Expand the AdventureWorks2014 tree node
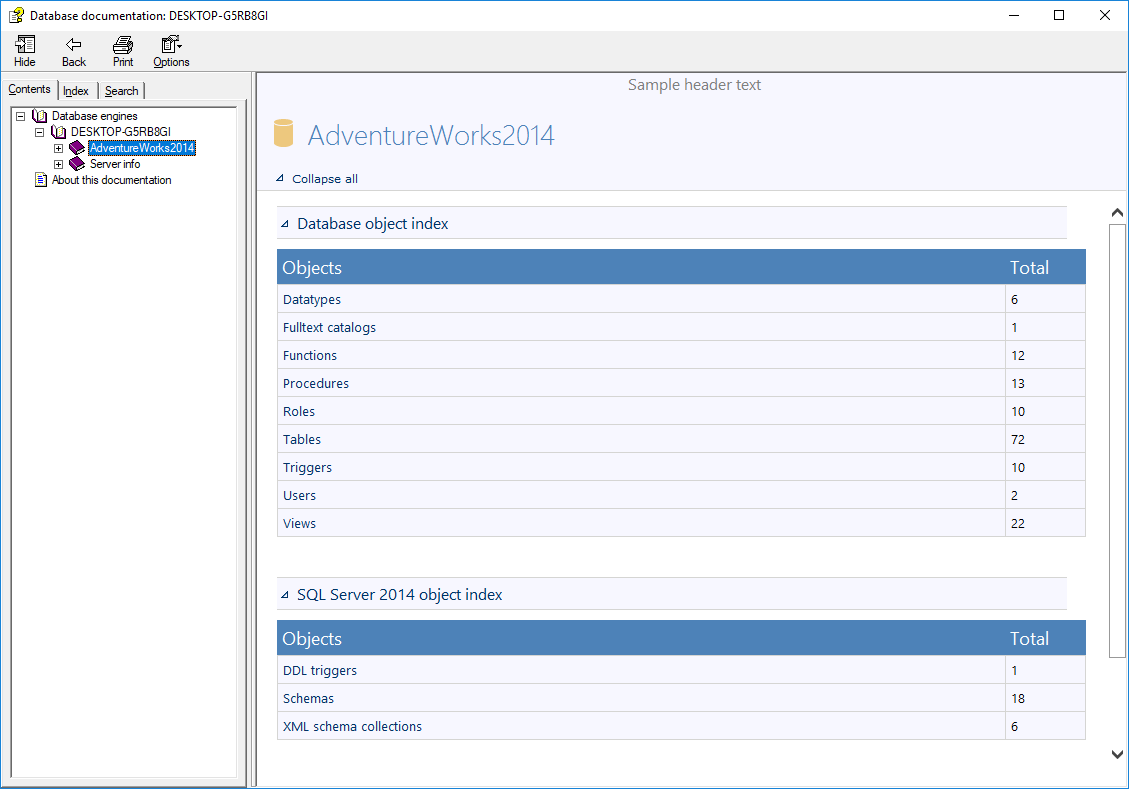The height and width of the screenshot is (789, 1129). (58, 148)
